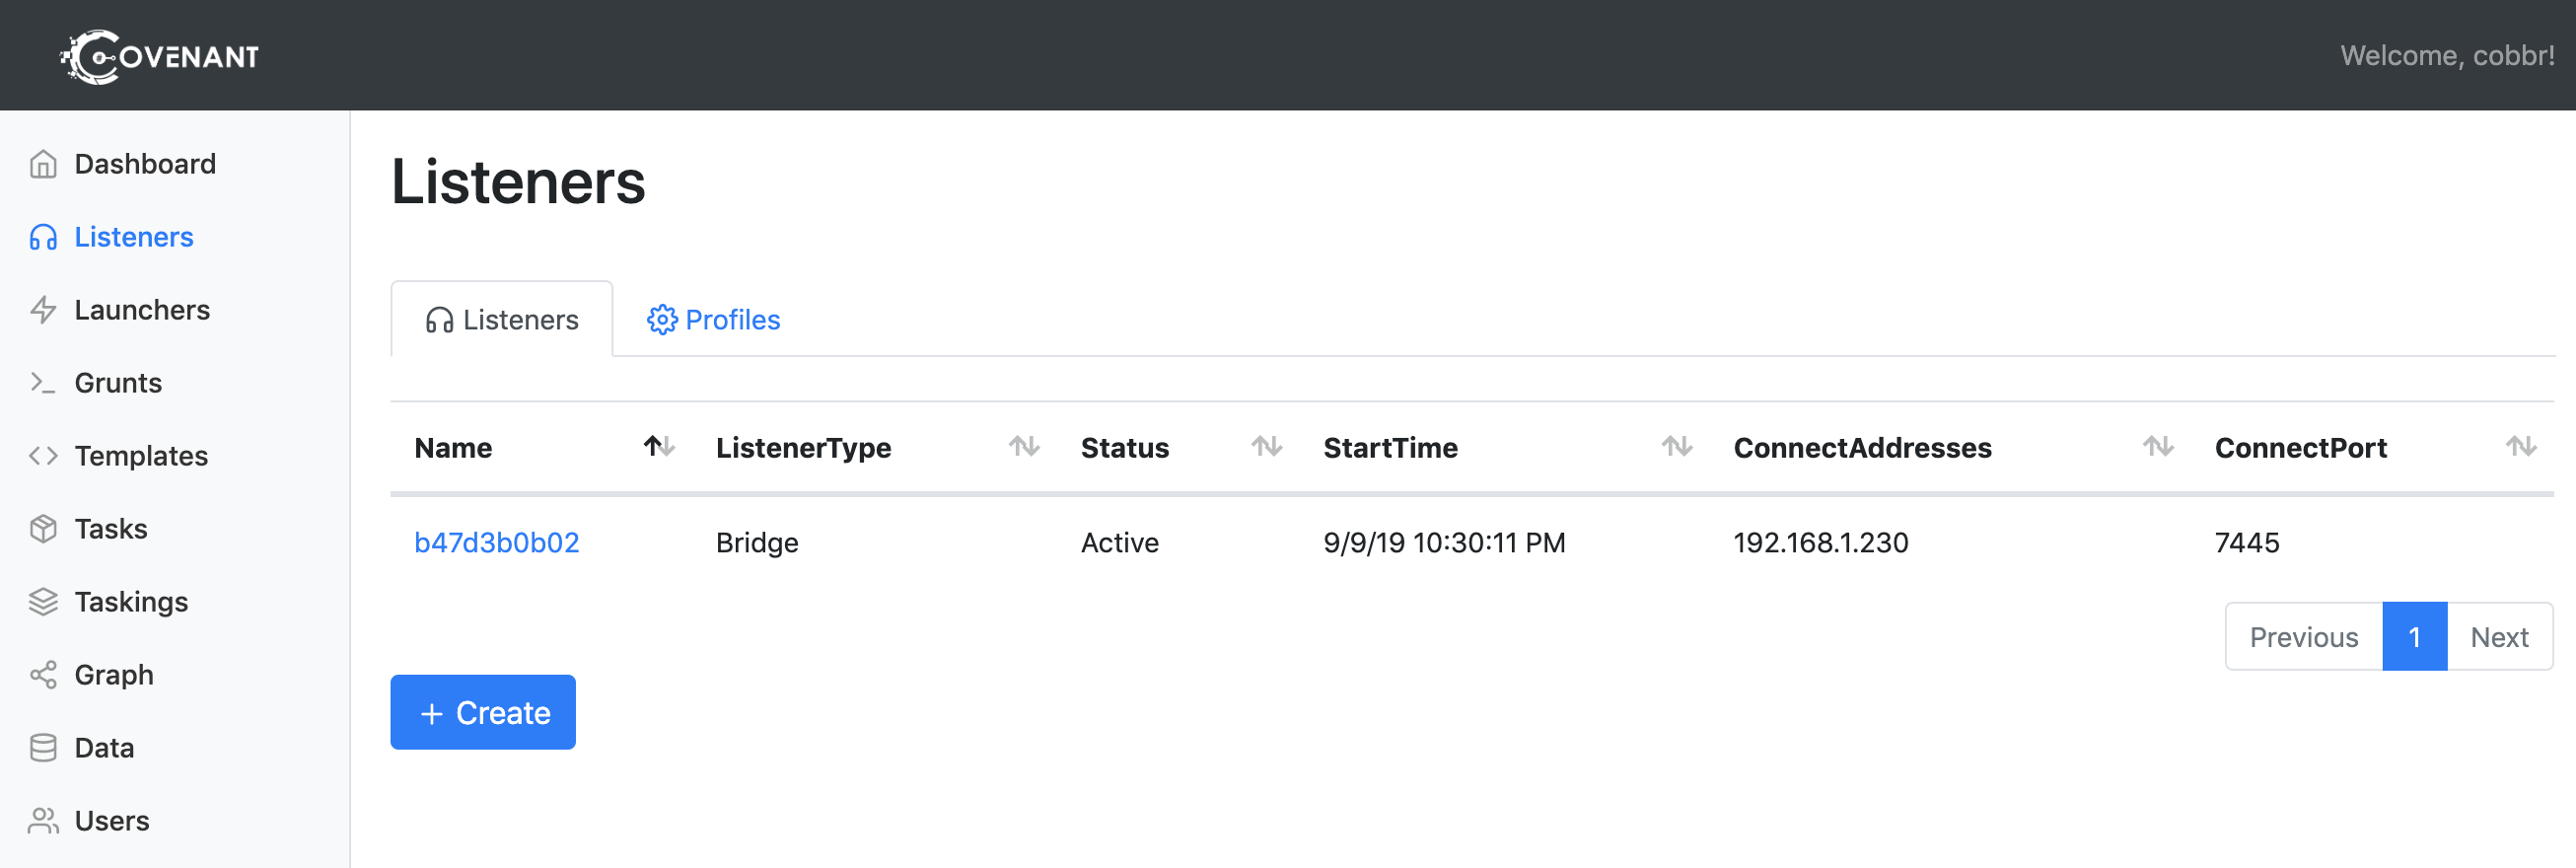Image resolution: width=2576 pixels, height=868 pixels.
Task: Click the Listeners headphones icon in the sidebar
Action: (x=43, y=237)
